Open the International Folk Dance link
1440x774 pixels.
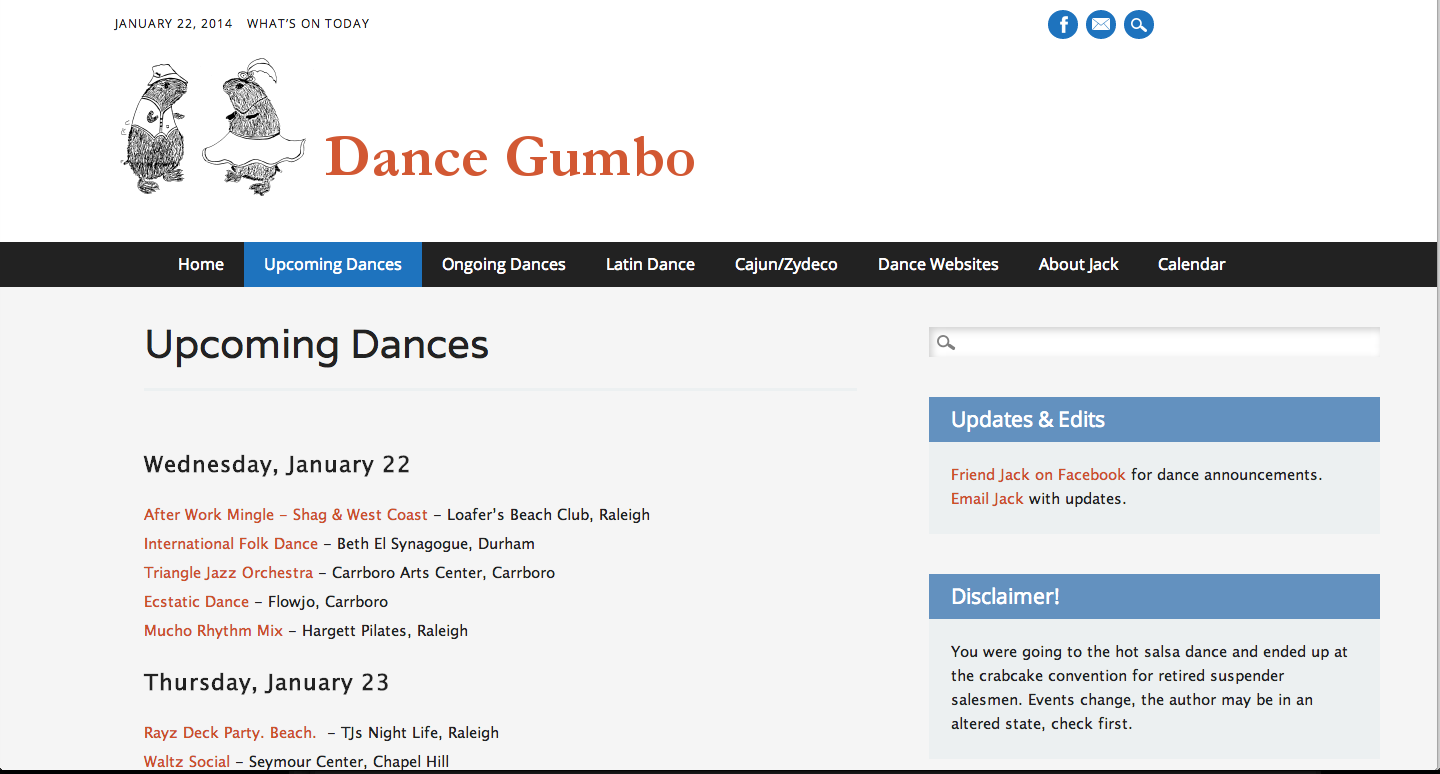[231, 544]
